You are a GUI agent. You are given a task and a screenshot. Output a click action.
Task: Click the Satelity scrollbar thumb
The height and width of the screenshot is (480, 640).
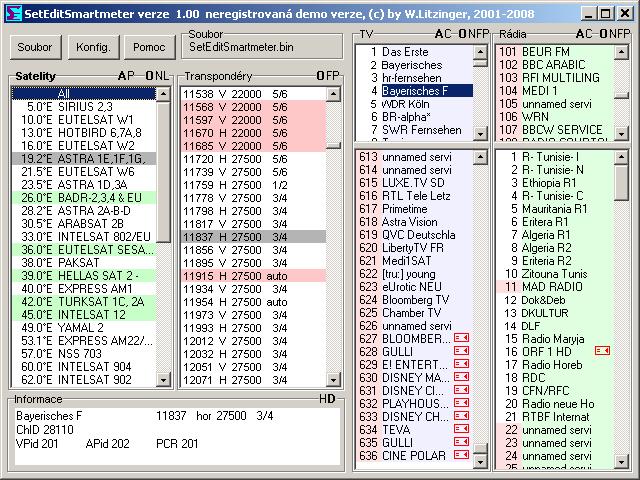(x=163, y=172)
